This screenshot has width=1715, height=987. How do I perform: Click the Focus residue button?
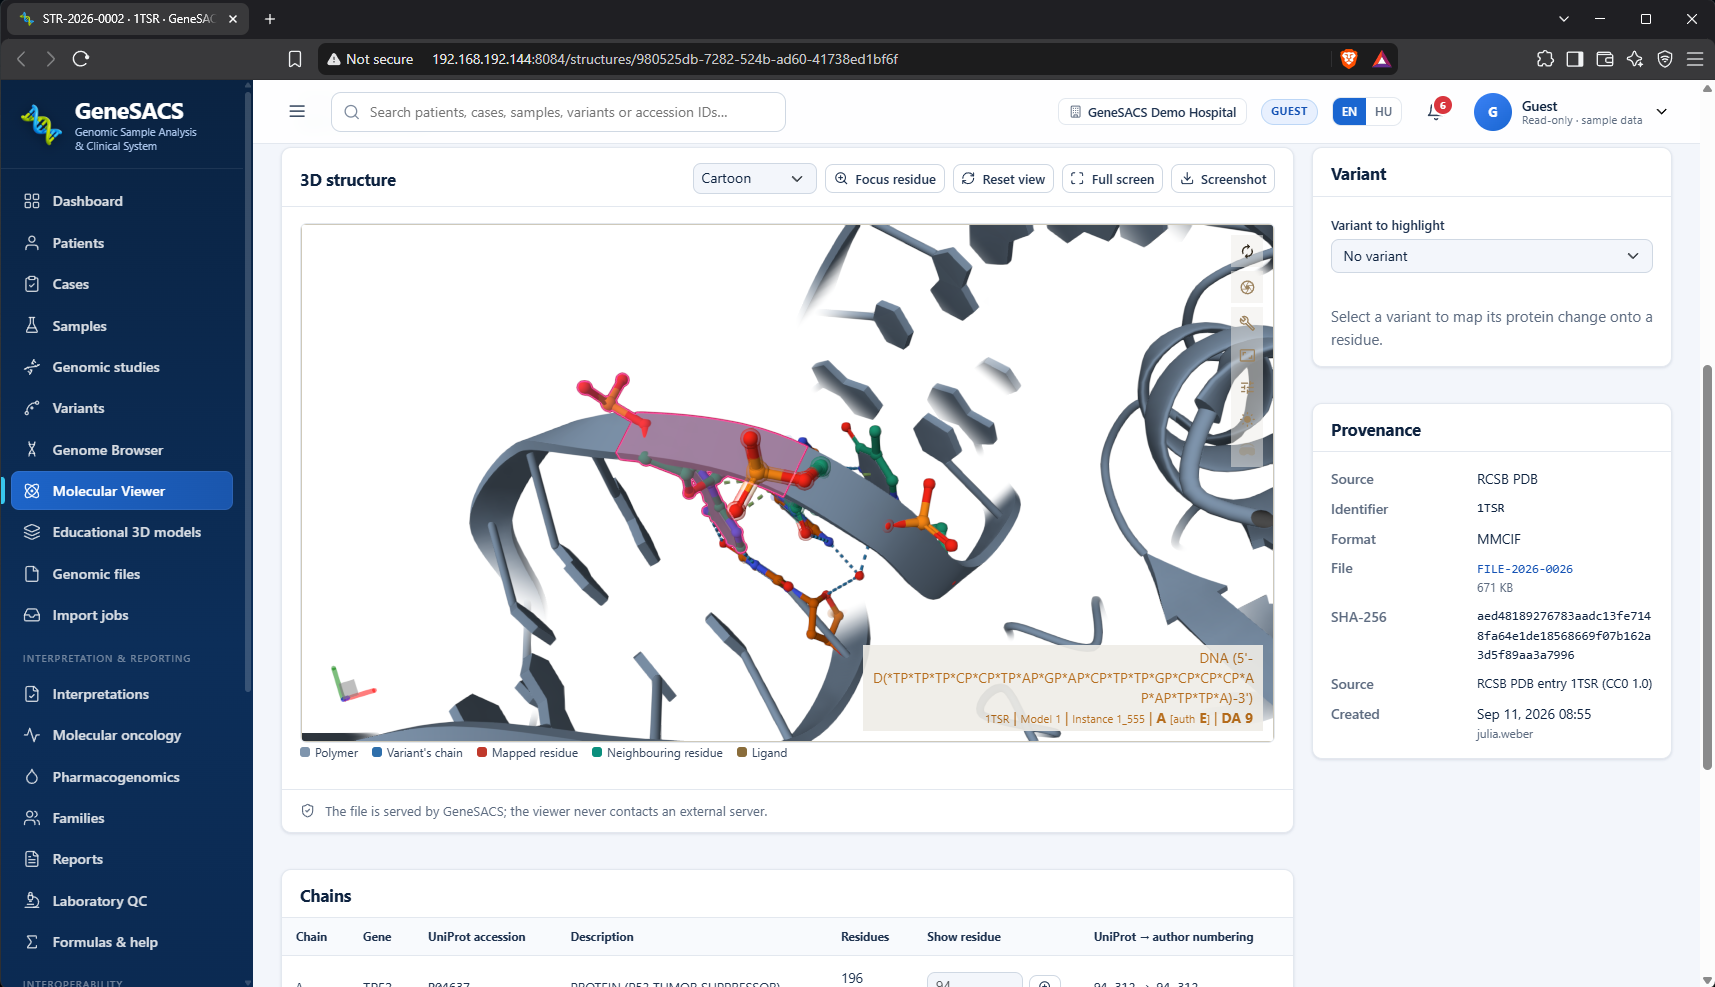click(885, 179)
